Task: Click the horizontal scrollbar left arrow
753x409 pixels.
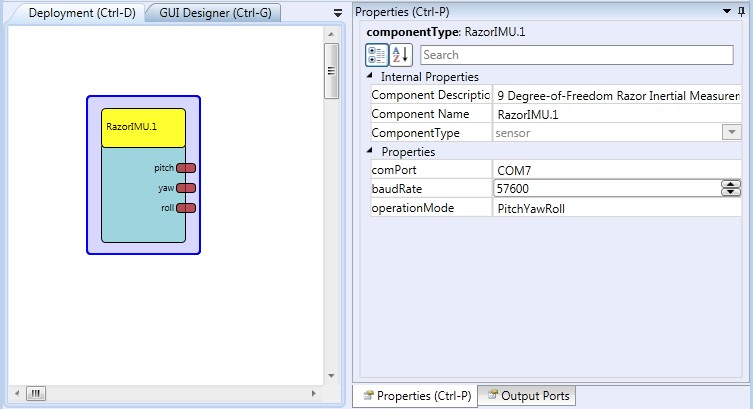Action: point(17,393)
